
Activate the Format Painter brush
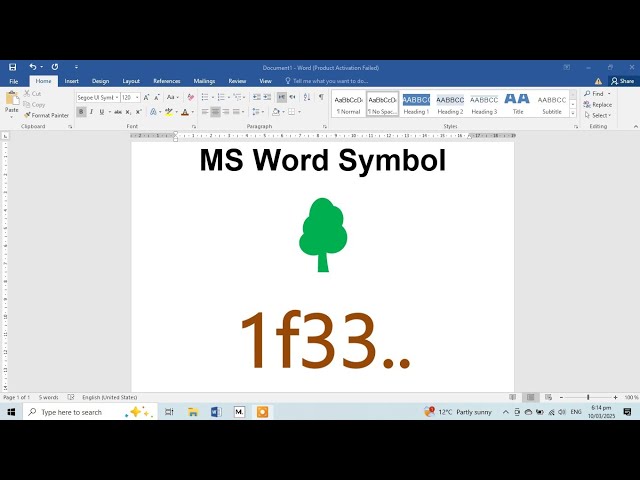pyautogui.click(x=27, y=116)
